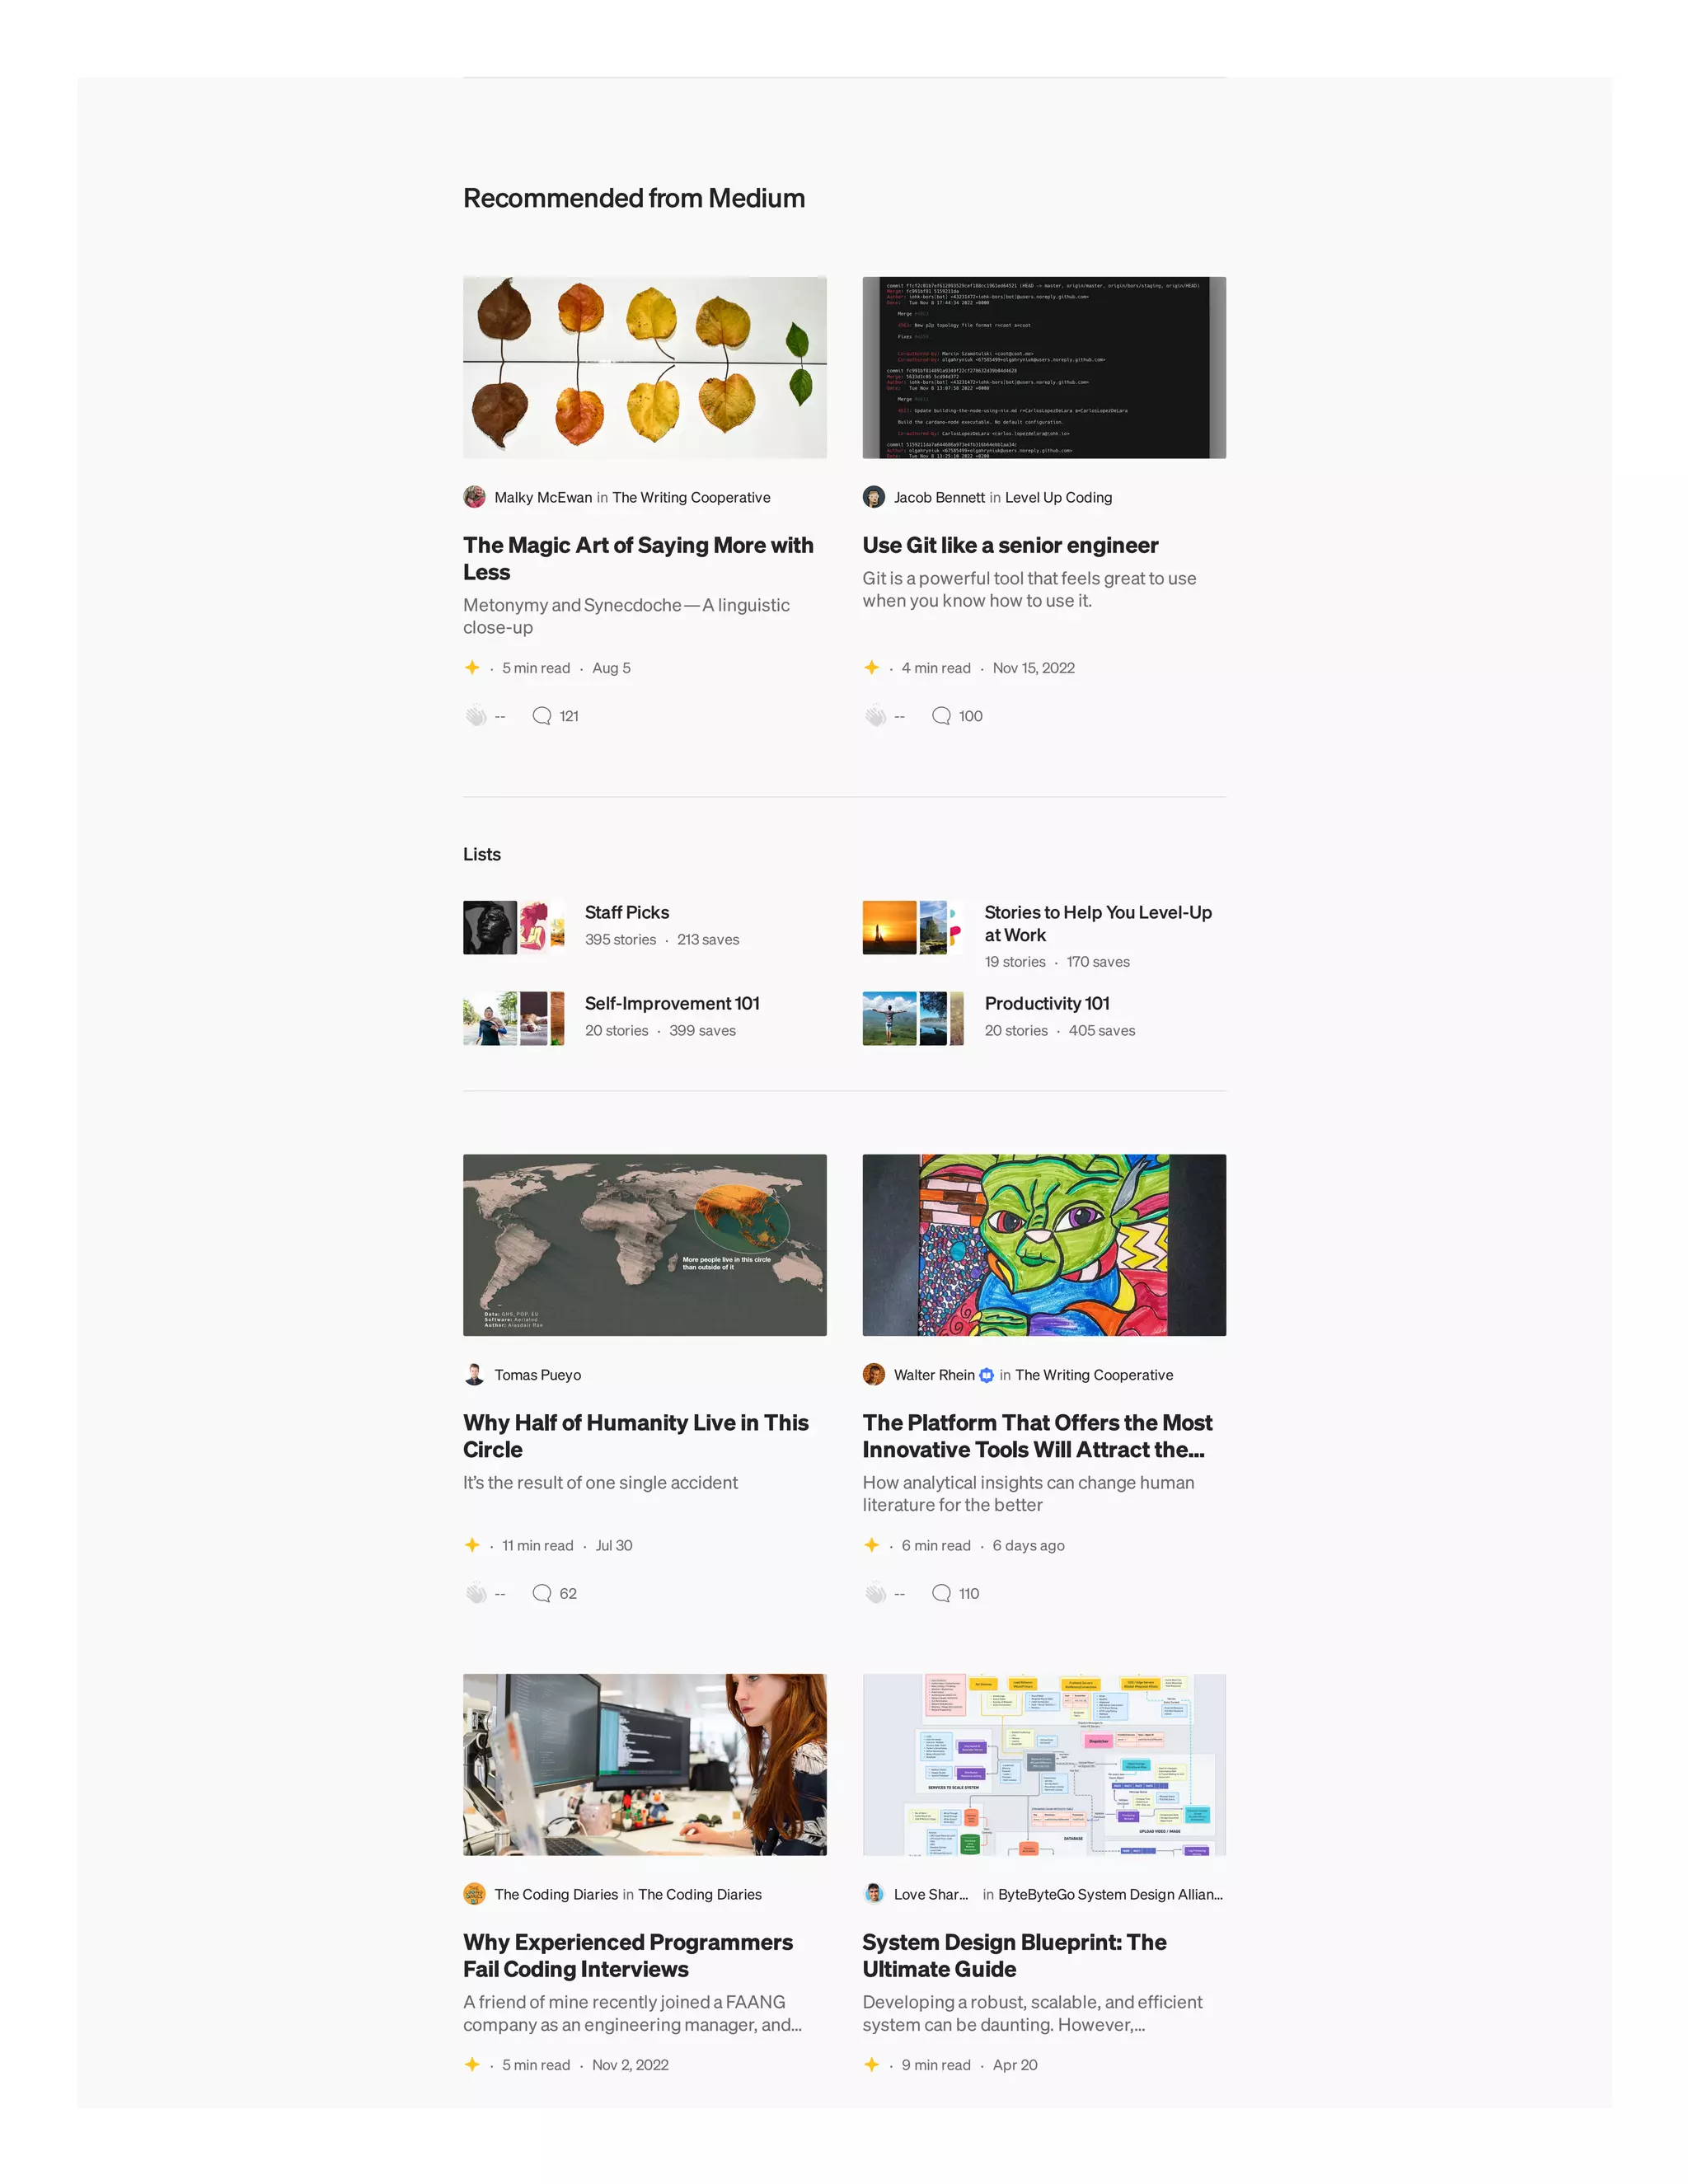Open Why Experienced Programmers Fail Coding Interviews
1688x2184 pixels.
[x=628, y=1955]
